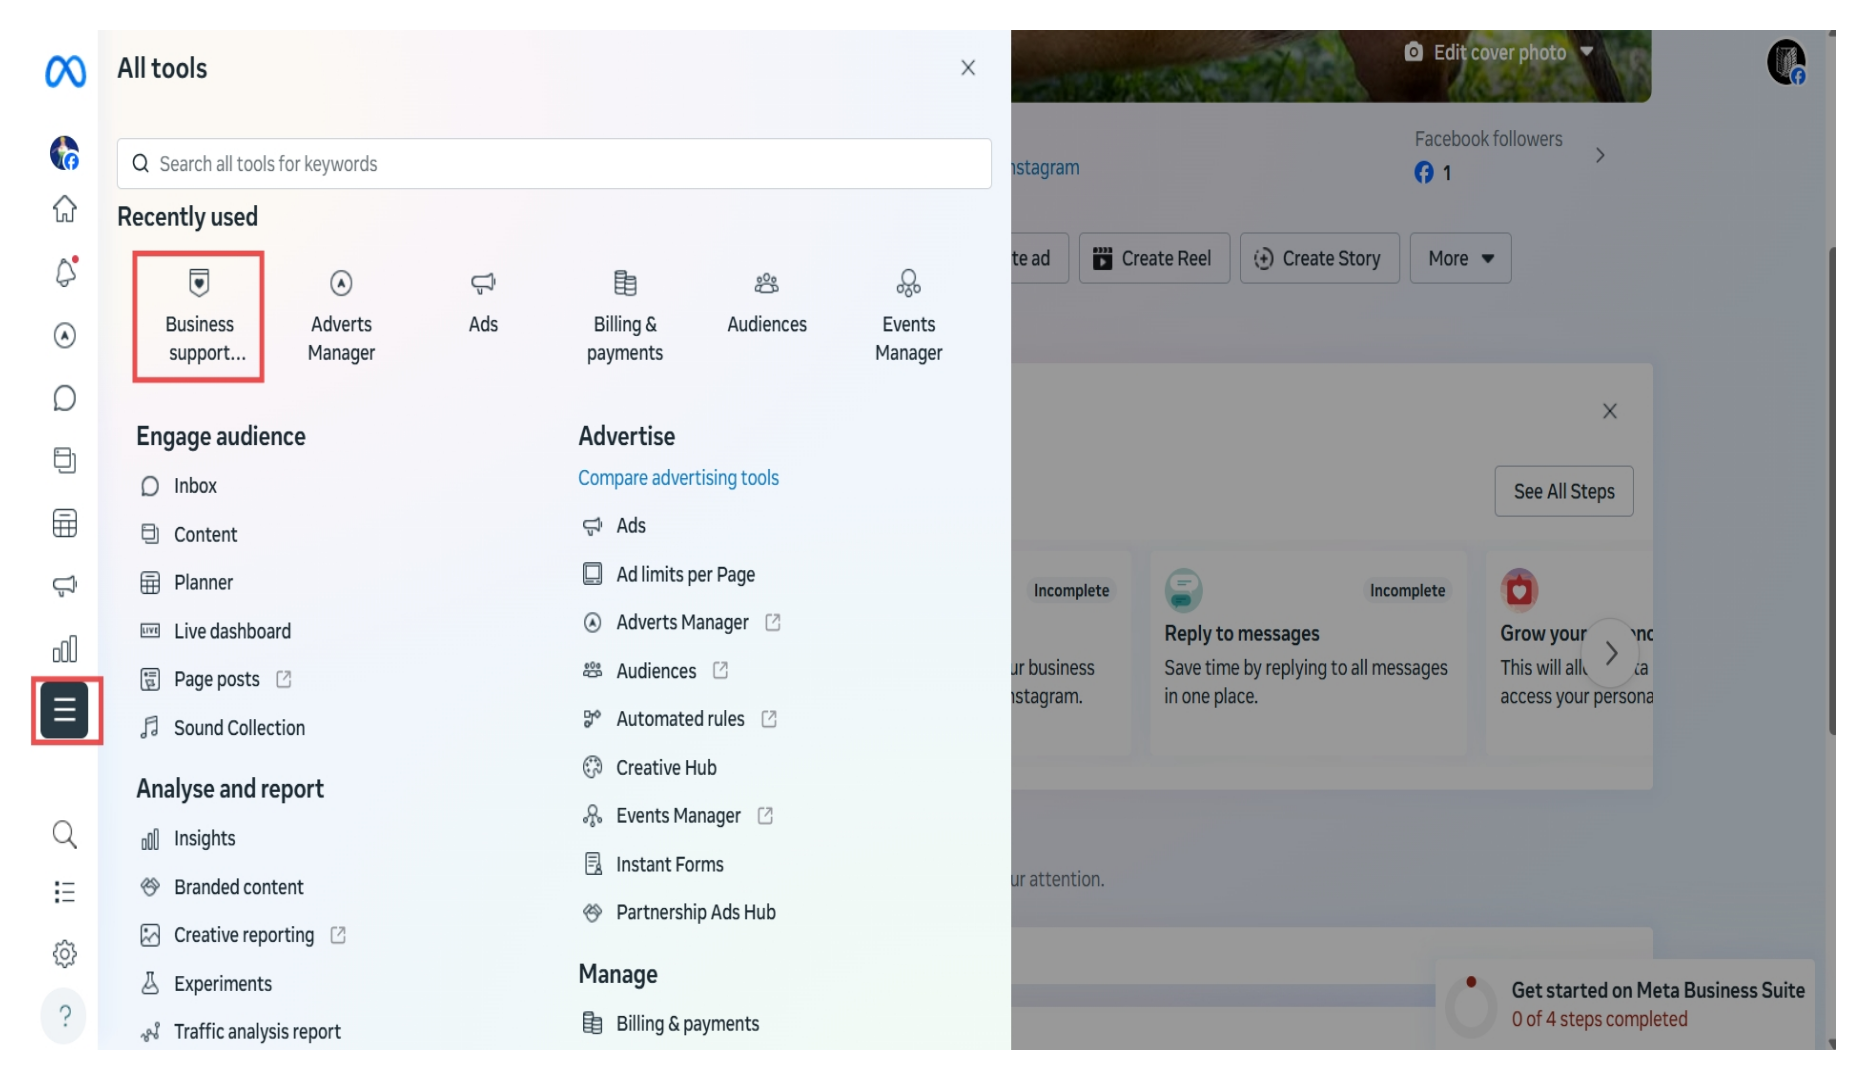Open Sound Collection tool
This screenshot has height=1080, width=1866.
222,728
